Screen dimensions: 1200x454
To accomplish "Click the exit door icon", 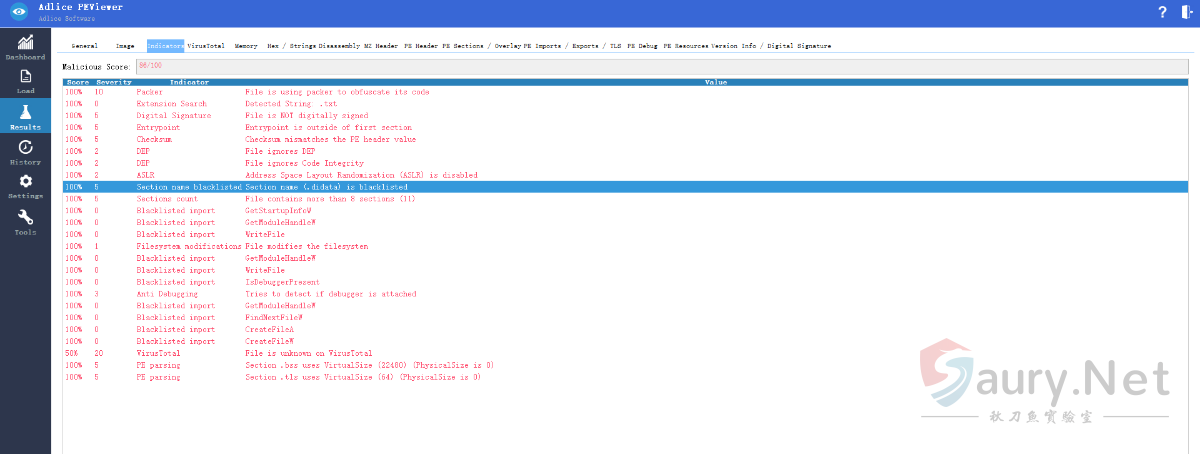I will click(1186, 12).
